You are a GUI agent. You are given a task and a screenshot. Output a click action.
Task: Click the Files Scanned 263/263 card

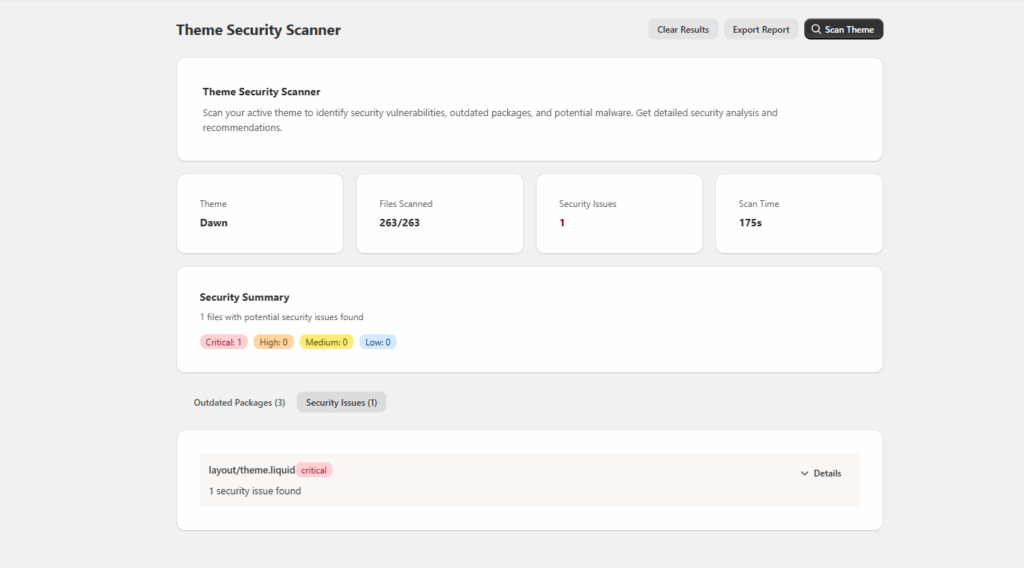pyautogui.click(x=440, y=213)
